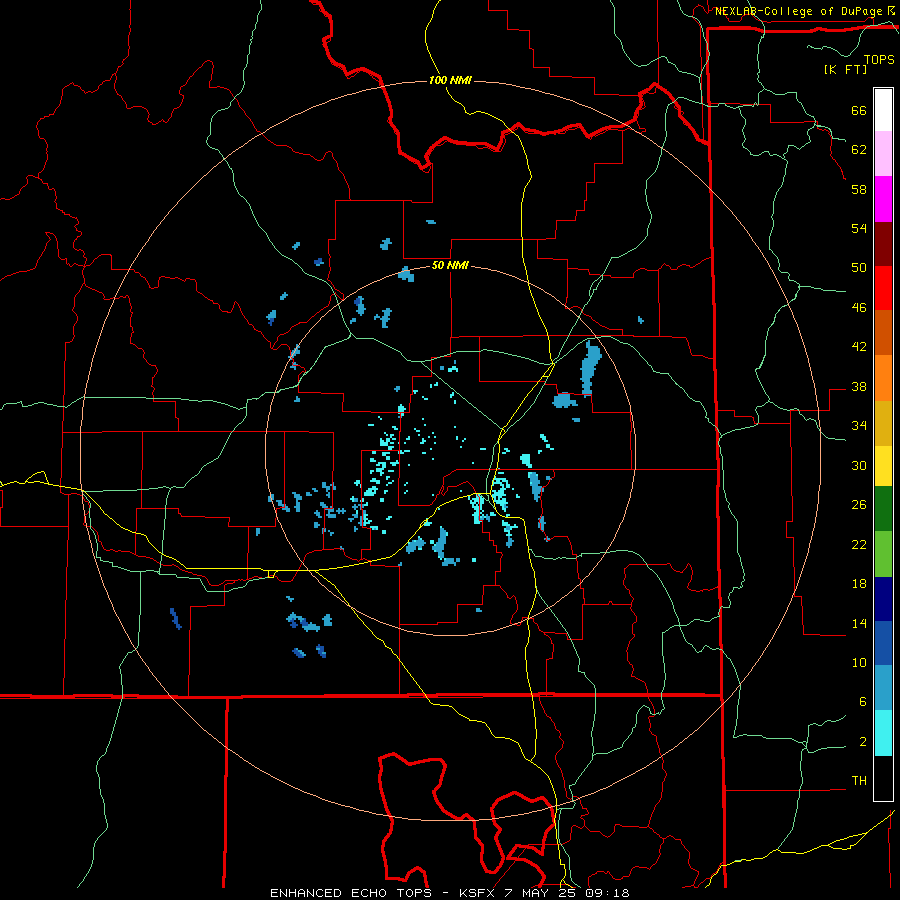Pick the cyan legend swatch
This screenshot has height=900, width=900.
(x=883, y=733)
